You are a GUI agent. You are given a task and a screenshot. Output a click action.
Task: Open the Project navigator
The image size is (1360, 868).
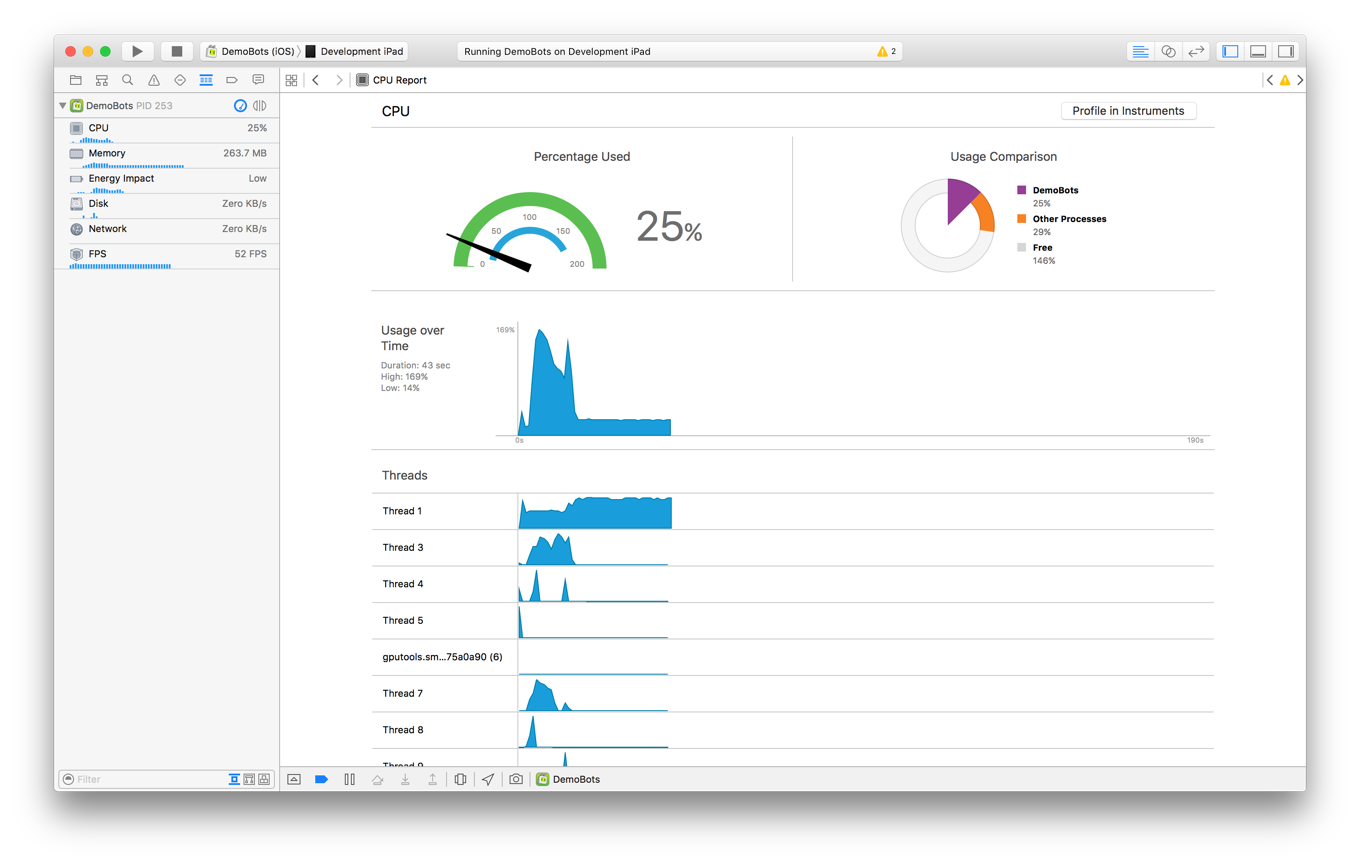pos(75,80)
